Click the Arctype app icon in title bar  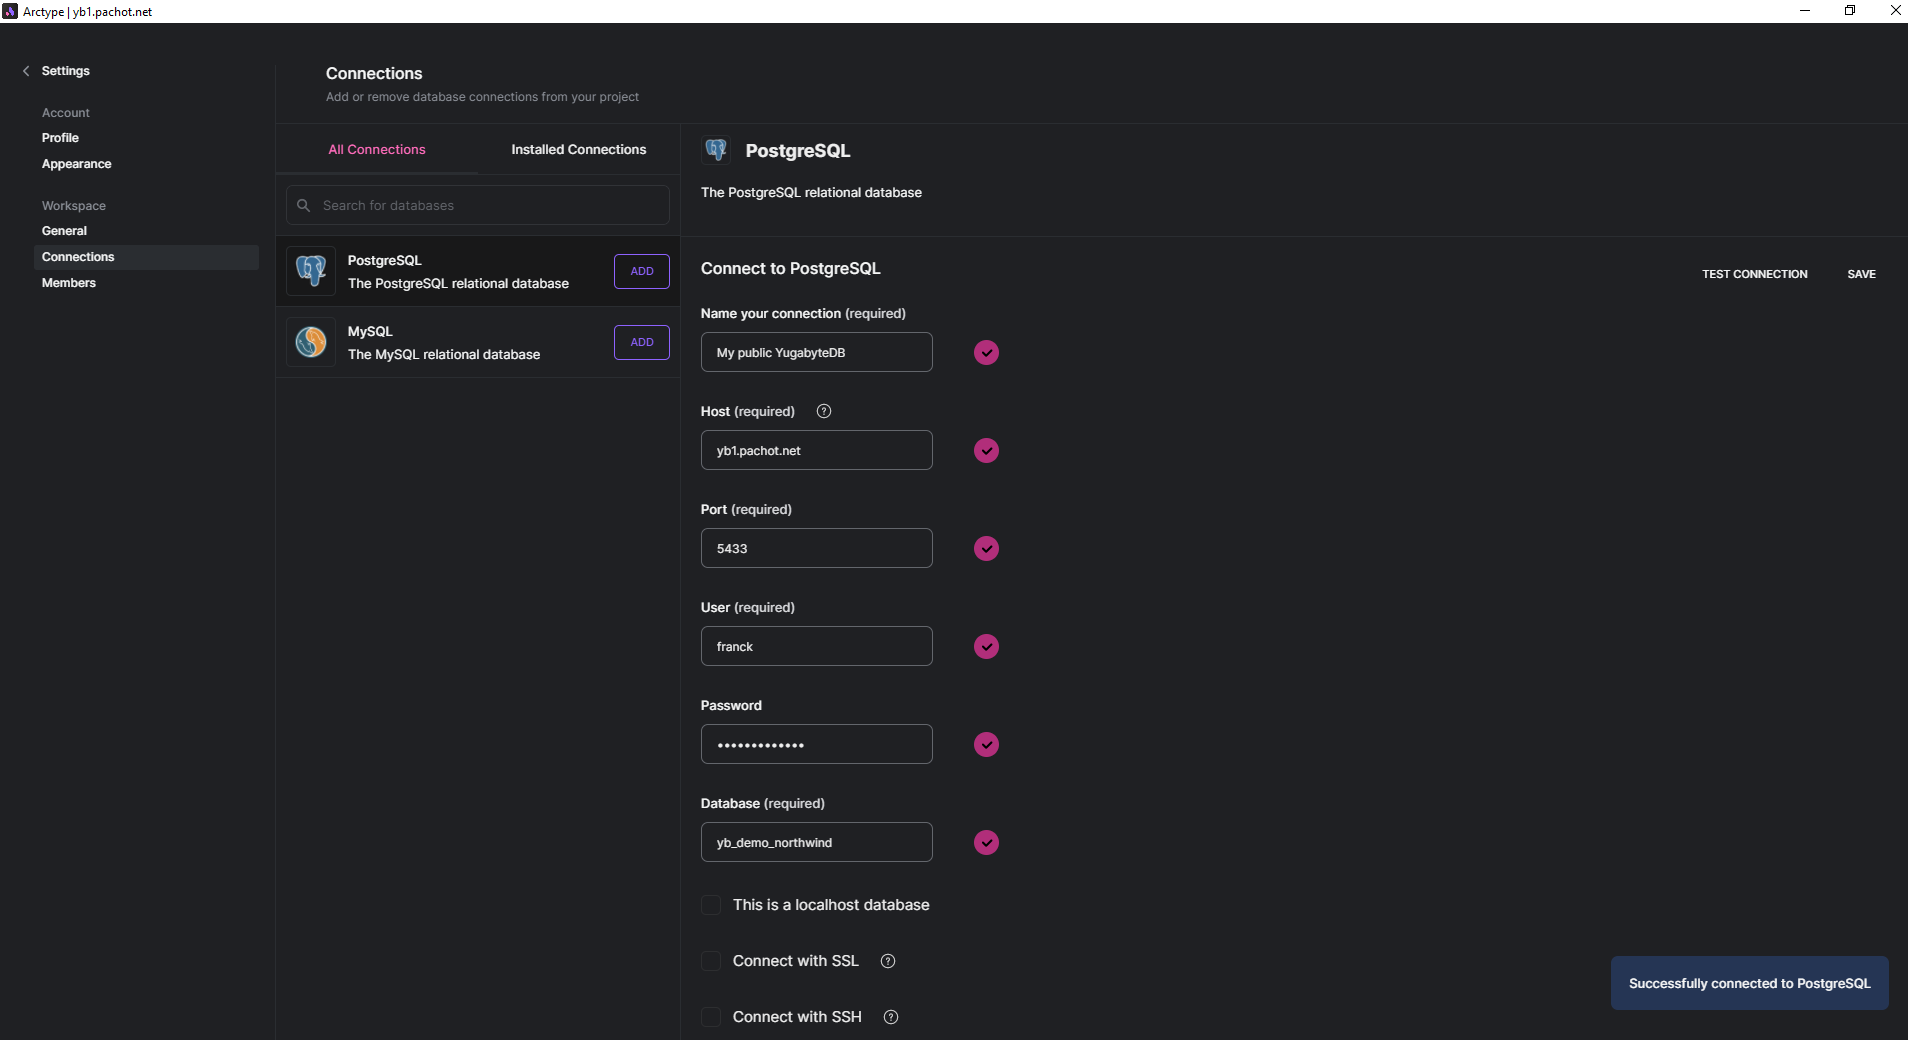[10, 11]
